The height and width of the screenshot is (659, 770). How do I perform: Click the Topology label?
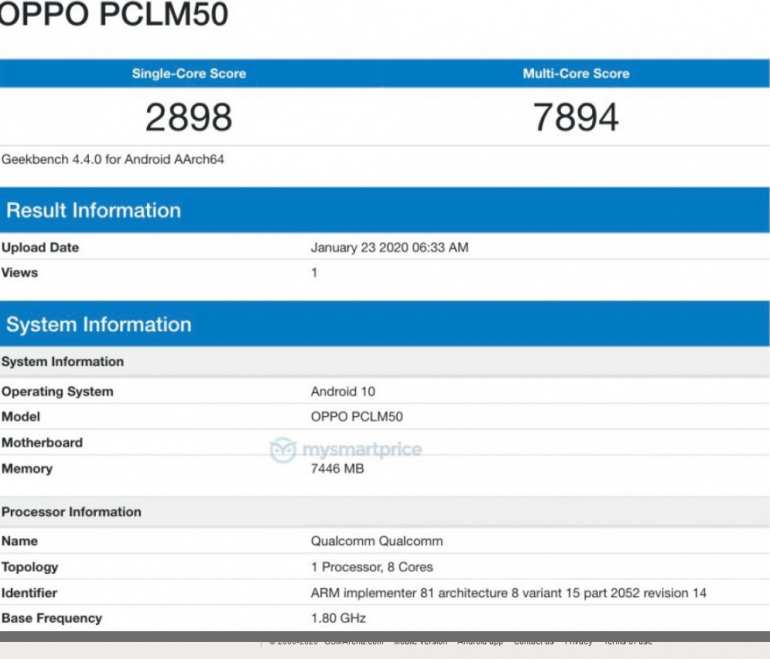point(30,567)
